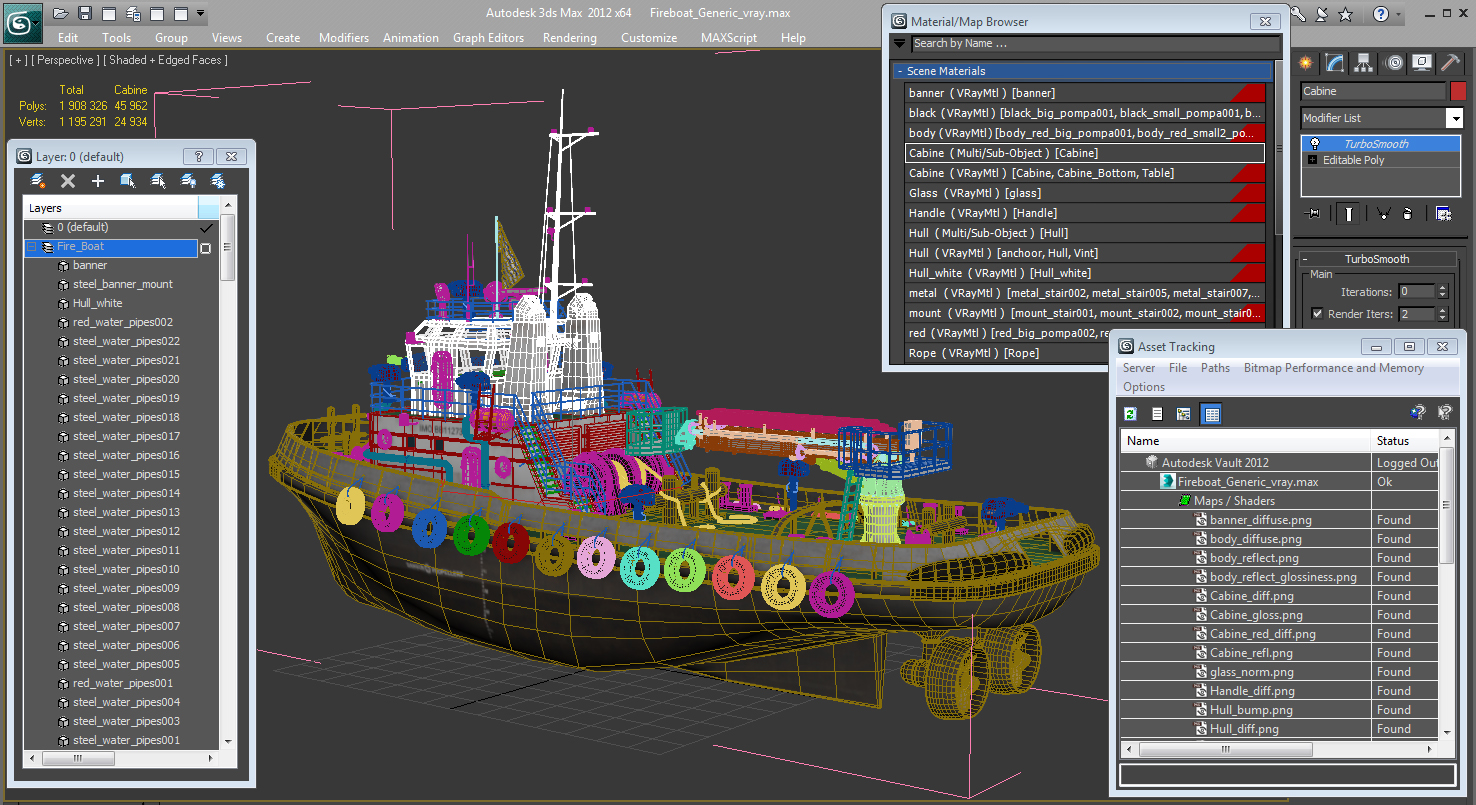Click Refresh icon in Asset Tracking
The height and width of the screenshot is (805, 1476).
point(1131,414)
